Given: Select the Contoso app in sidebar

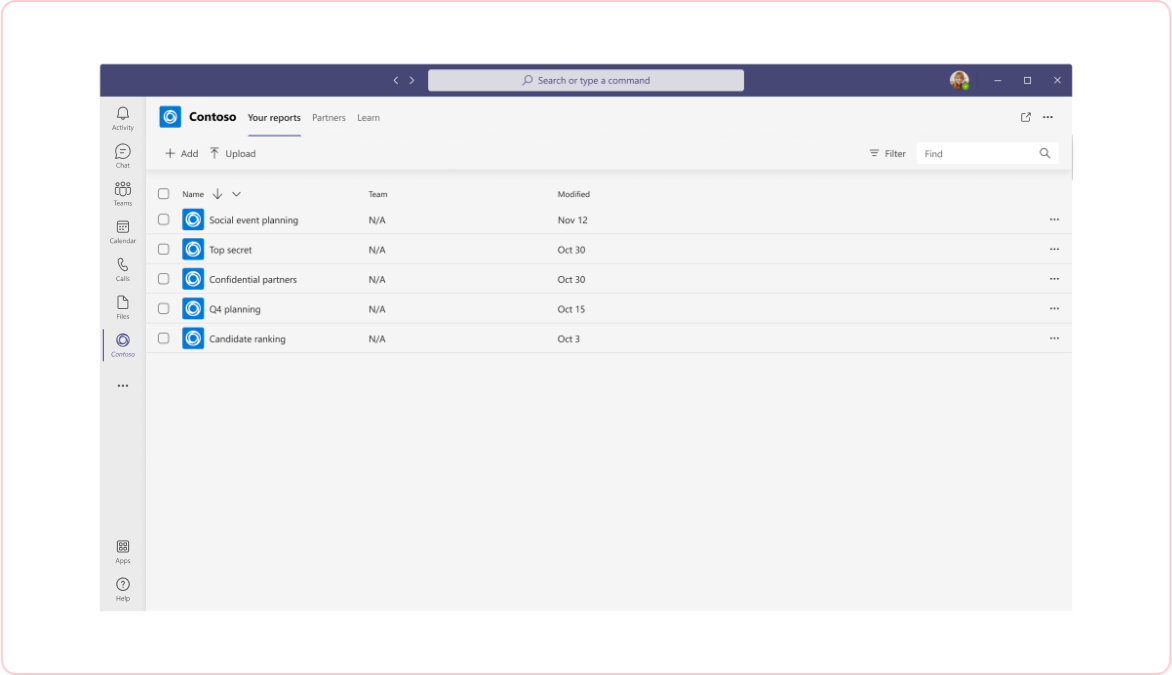Looking at the screenshot, I should pos(123,345).
